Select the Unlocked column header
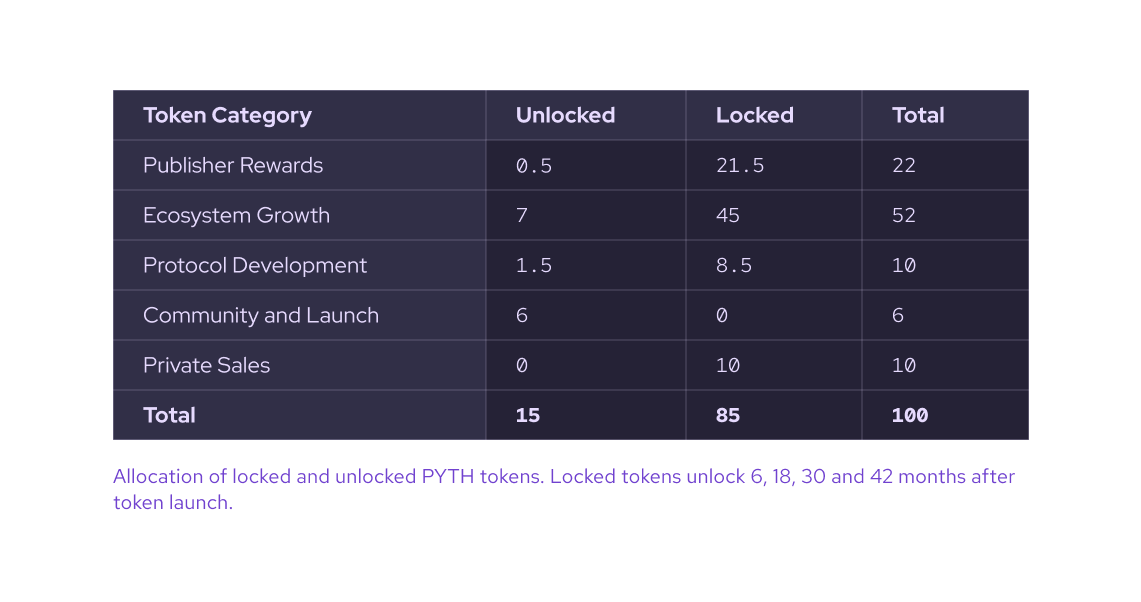Image resolution: width=1141 pixels, height=602 pixels. [x=565, y=115]
